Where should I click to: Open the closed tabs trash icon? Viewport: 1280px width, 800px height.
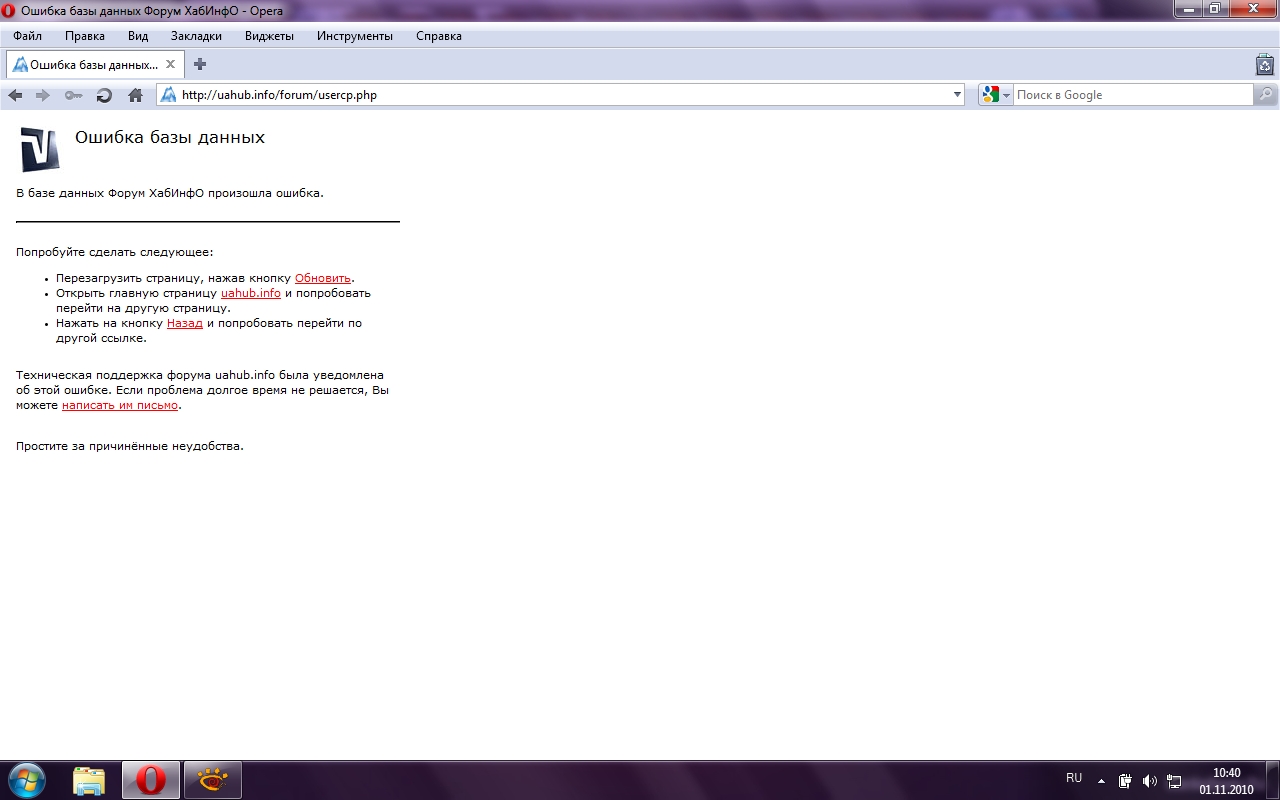point(1264,65)
